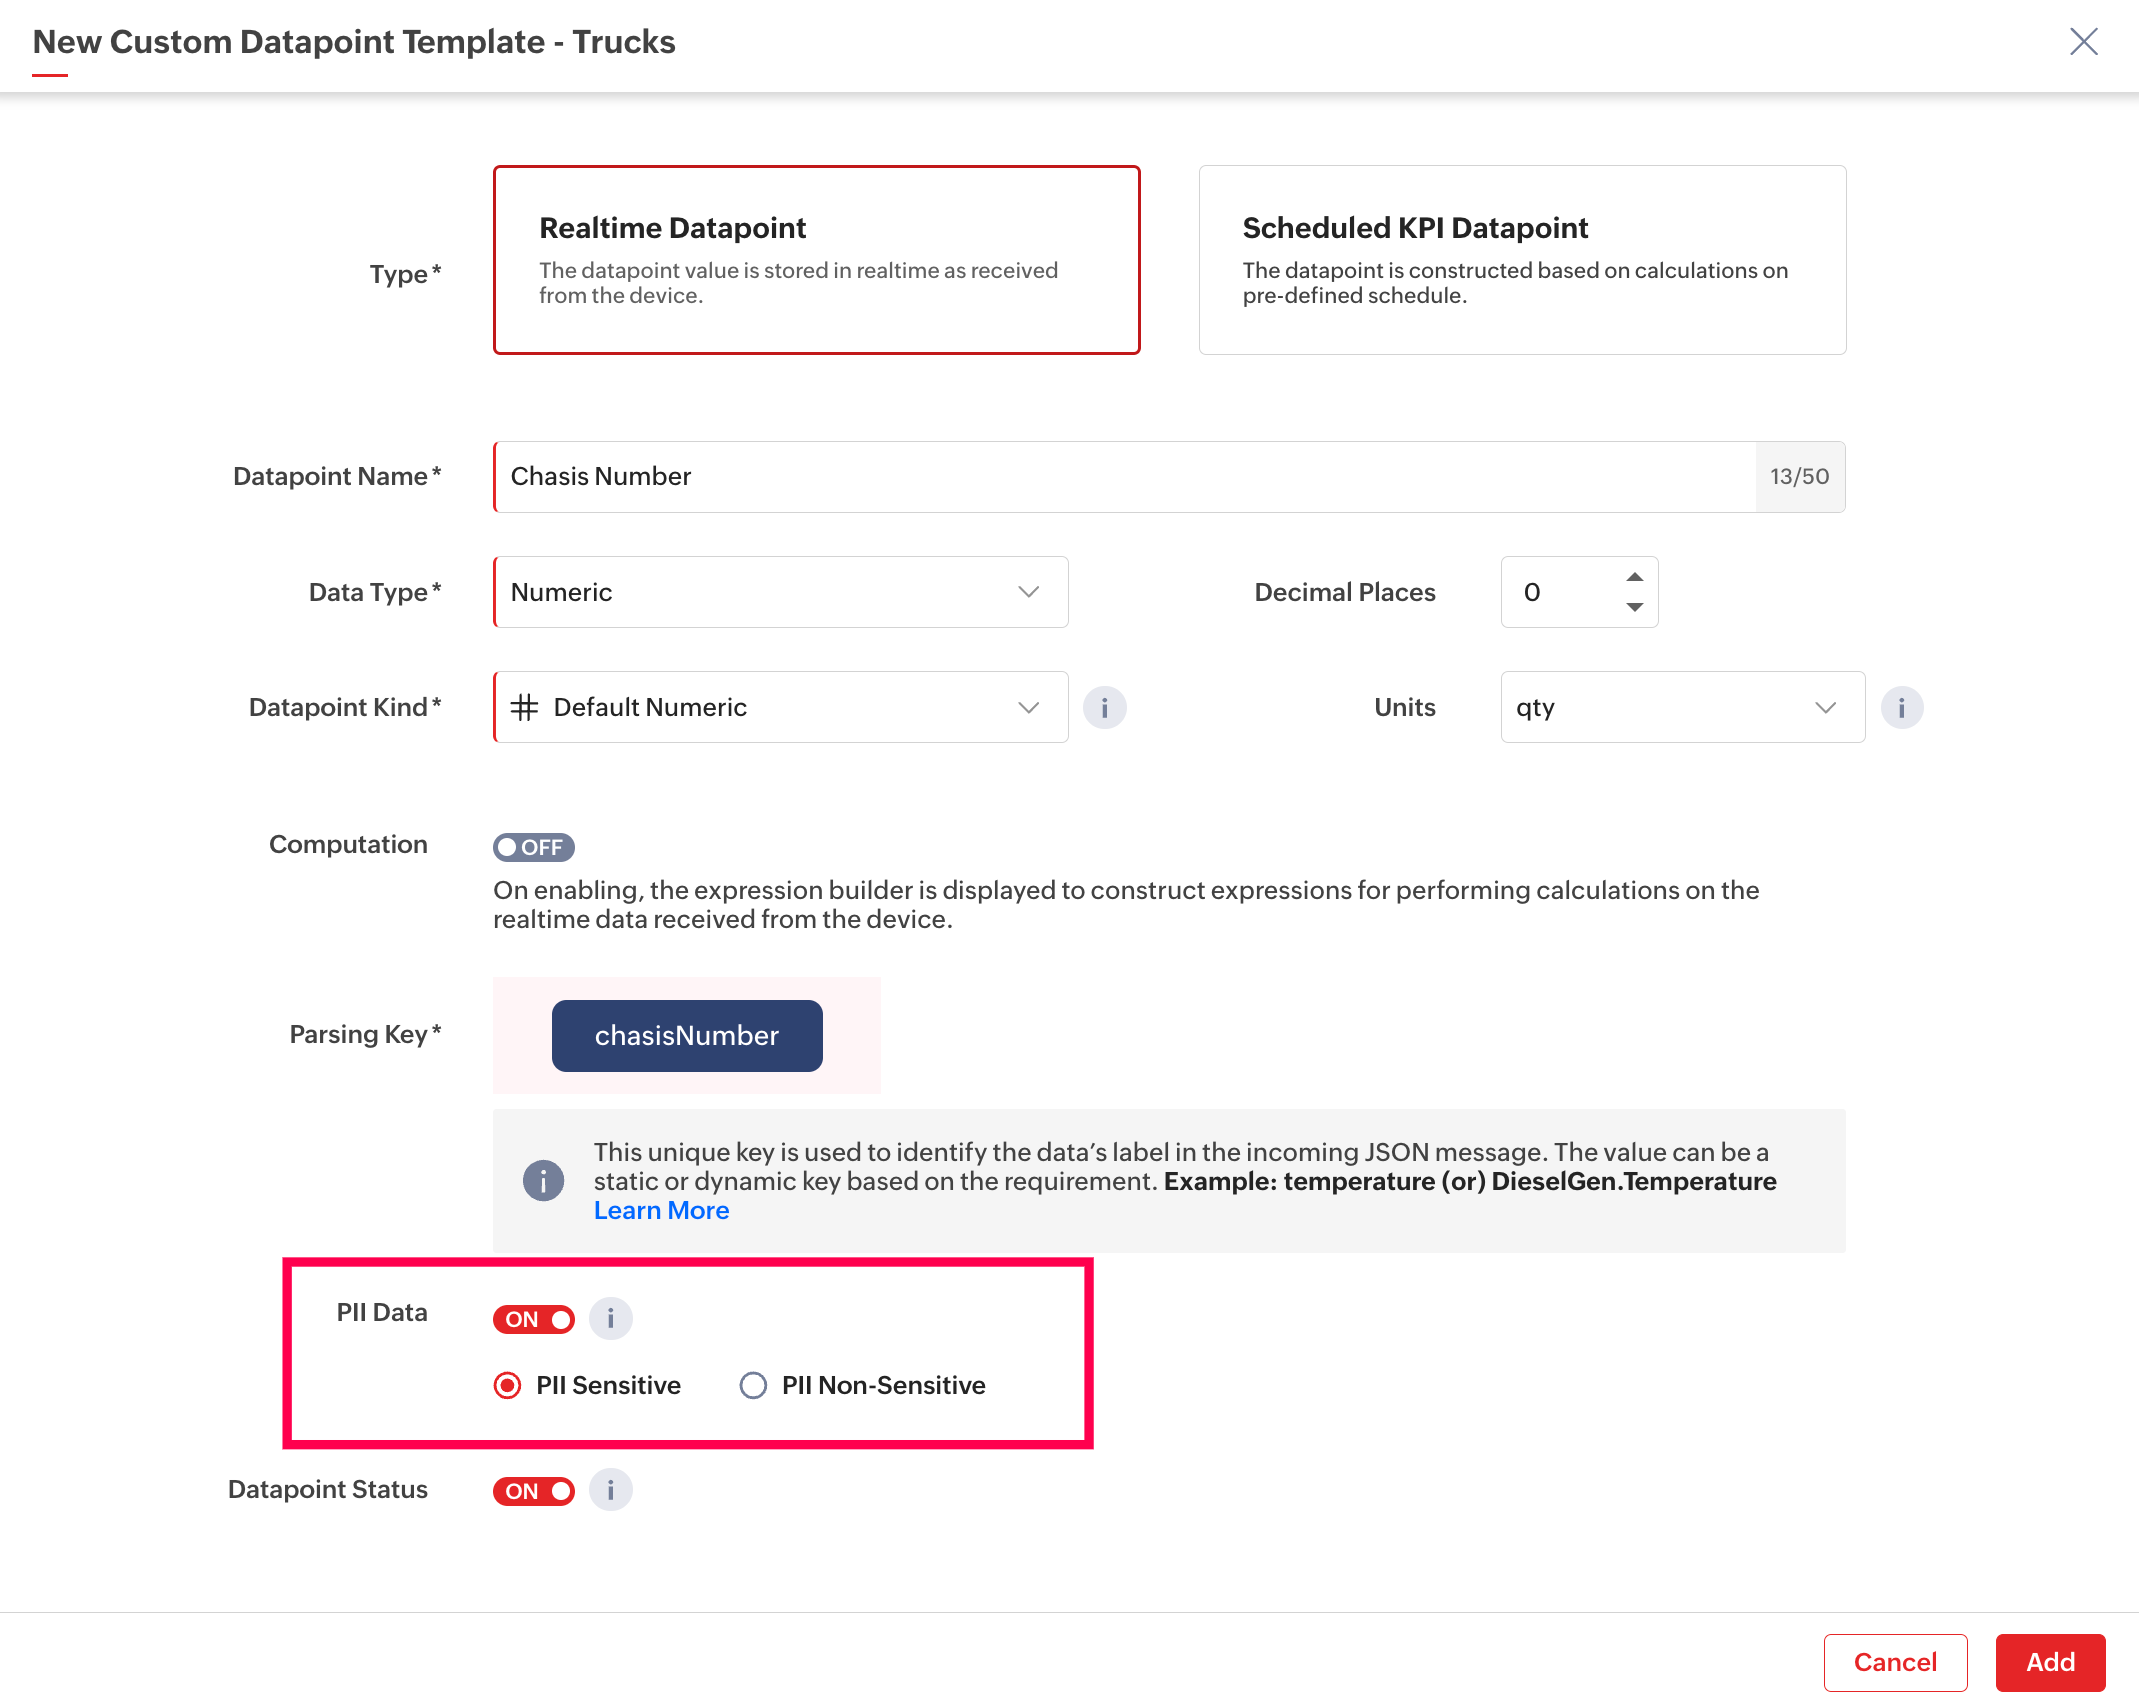Screen dimensions: 2139x1706
Task: Turn off the PII Data toggle
Action: point(533,1319)
